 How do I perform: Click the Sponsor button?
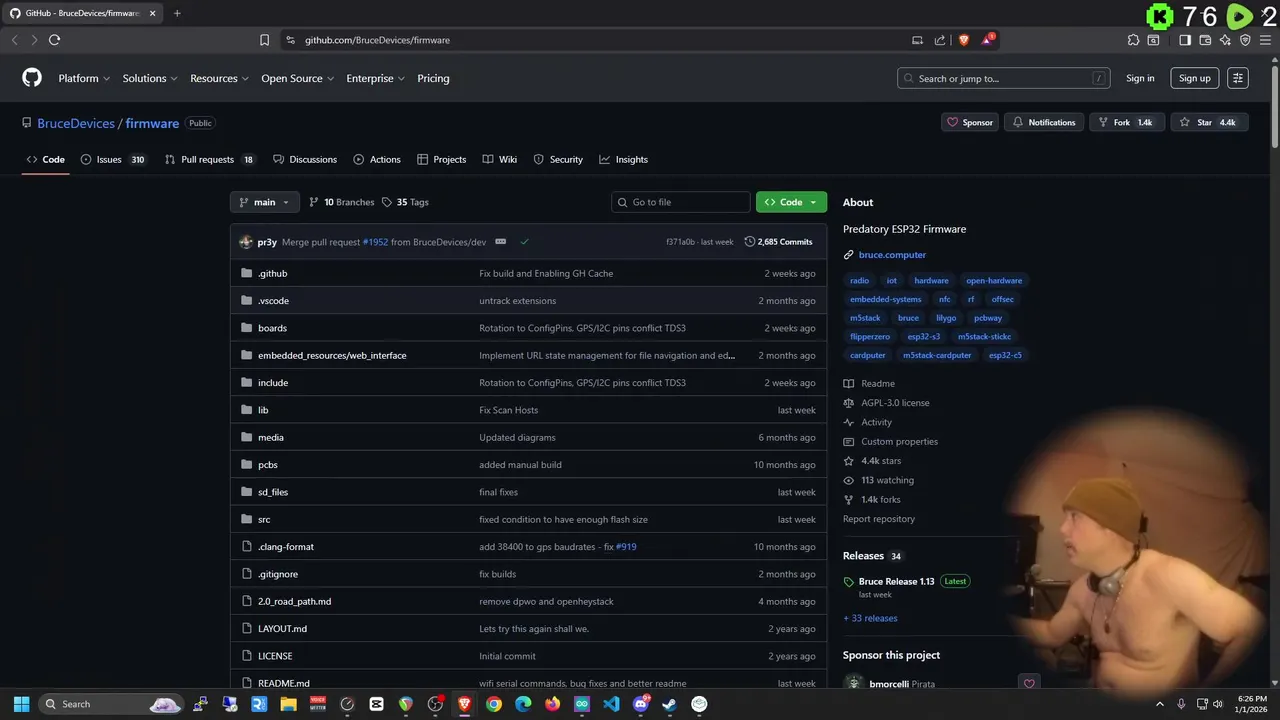(969, 122)
